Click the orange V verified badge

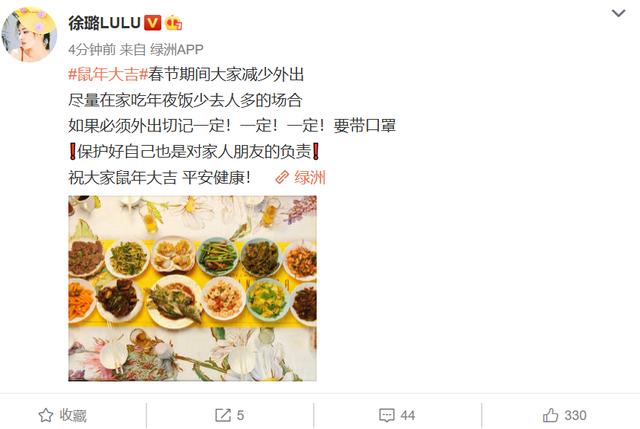click(153, 23)
